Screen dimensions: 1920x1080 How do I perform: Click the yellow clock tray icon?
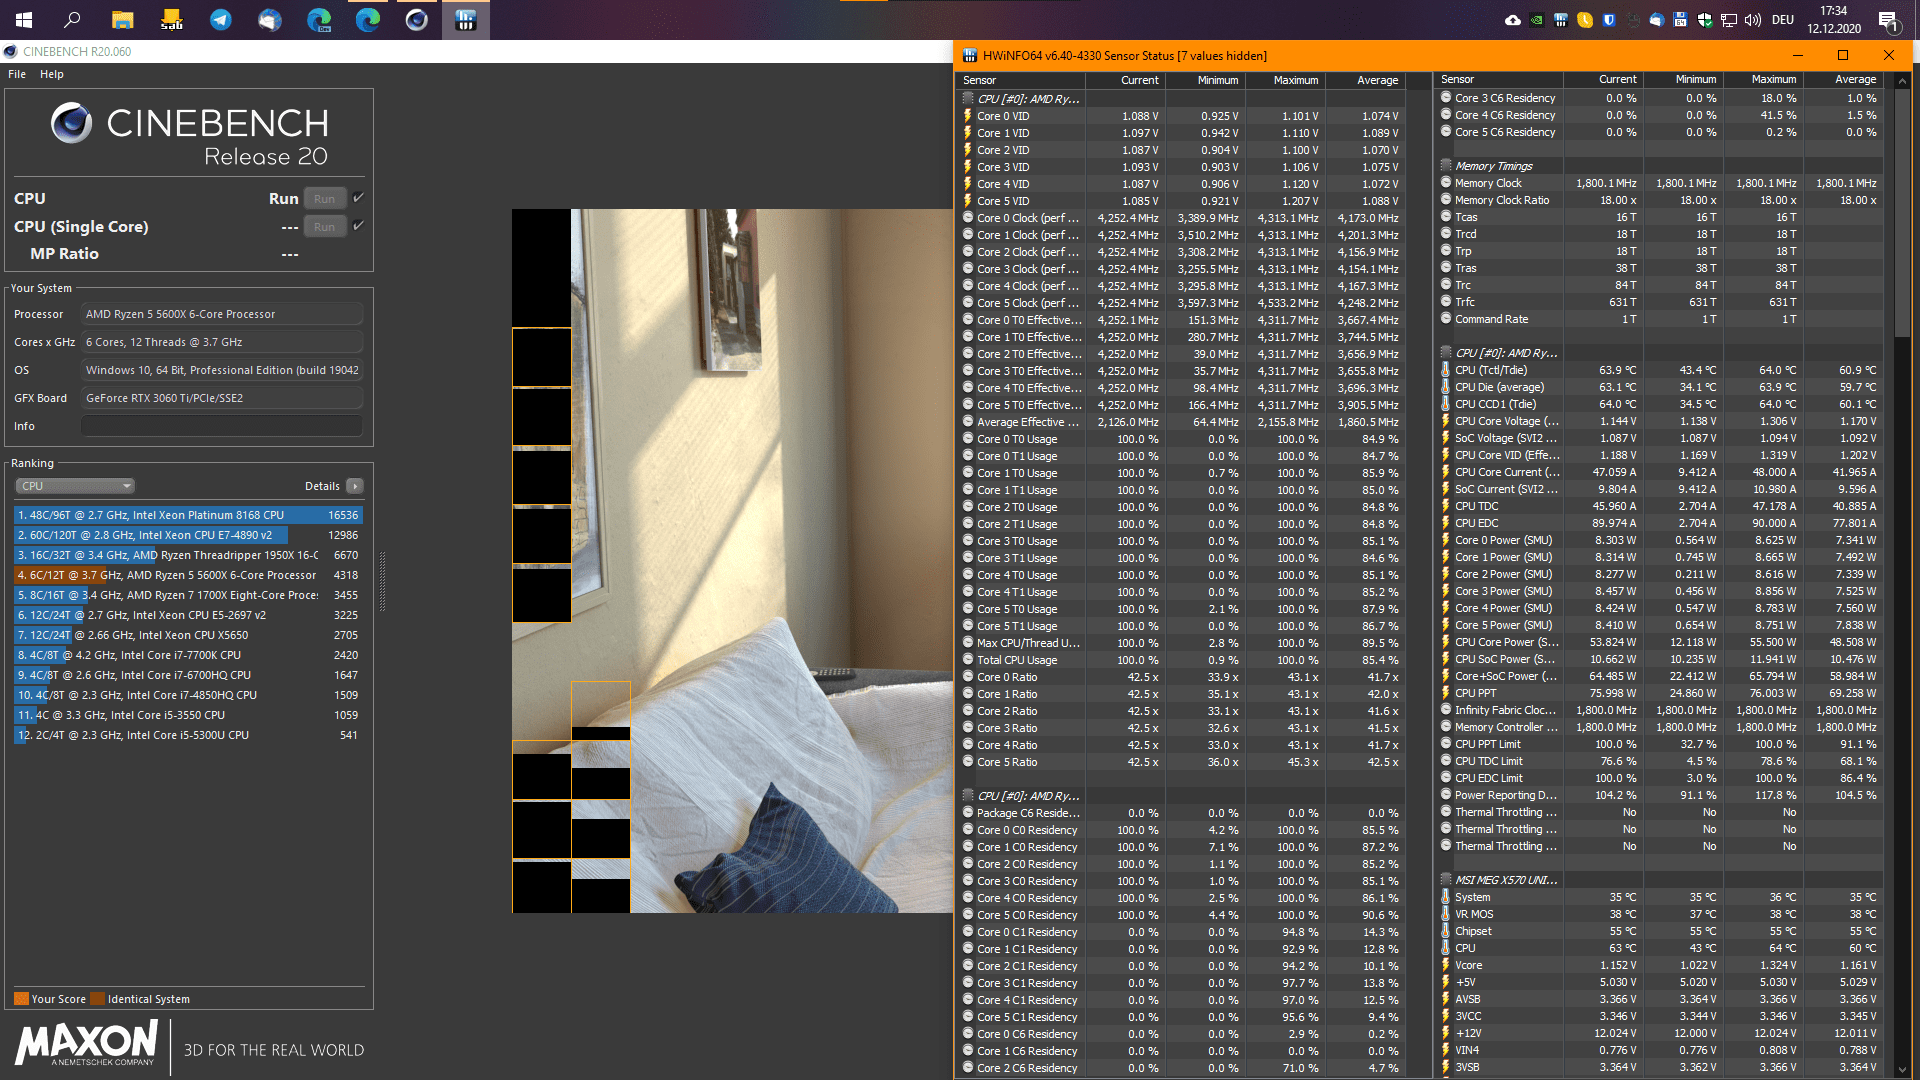click(1584, 20)
